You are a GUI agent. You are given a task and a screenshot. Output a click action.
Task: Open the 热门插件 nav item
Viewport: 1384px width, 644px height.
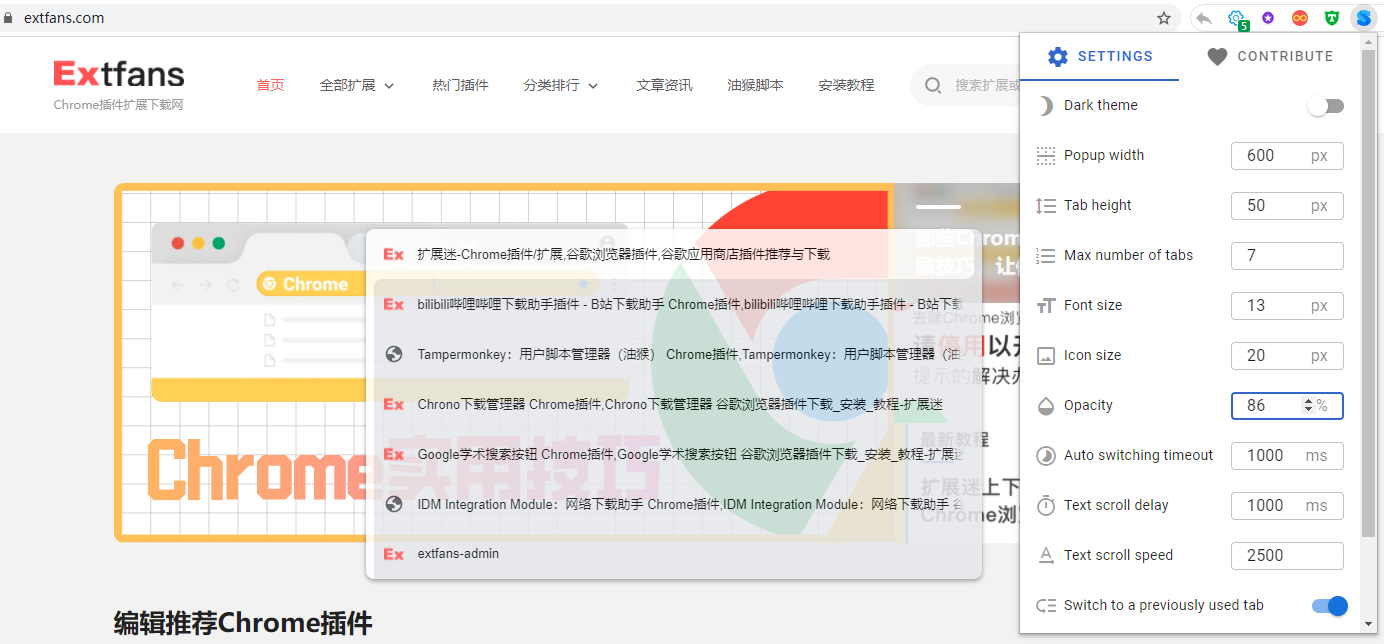coord(460,86)
